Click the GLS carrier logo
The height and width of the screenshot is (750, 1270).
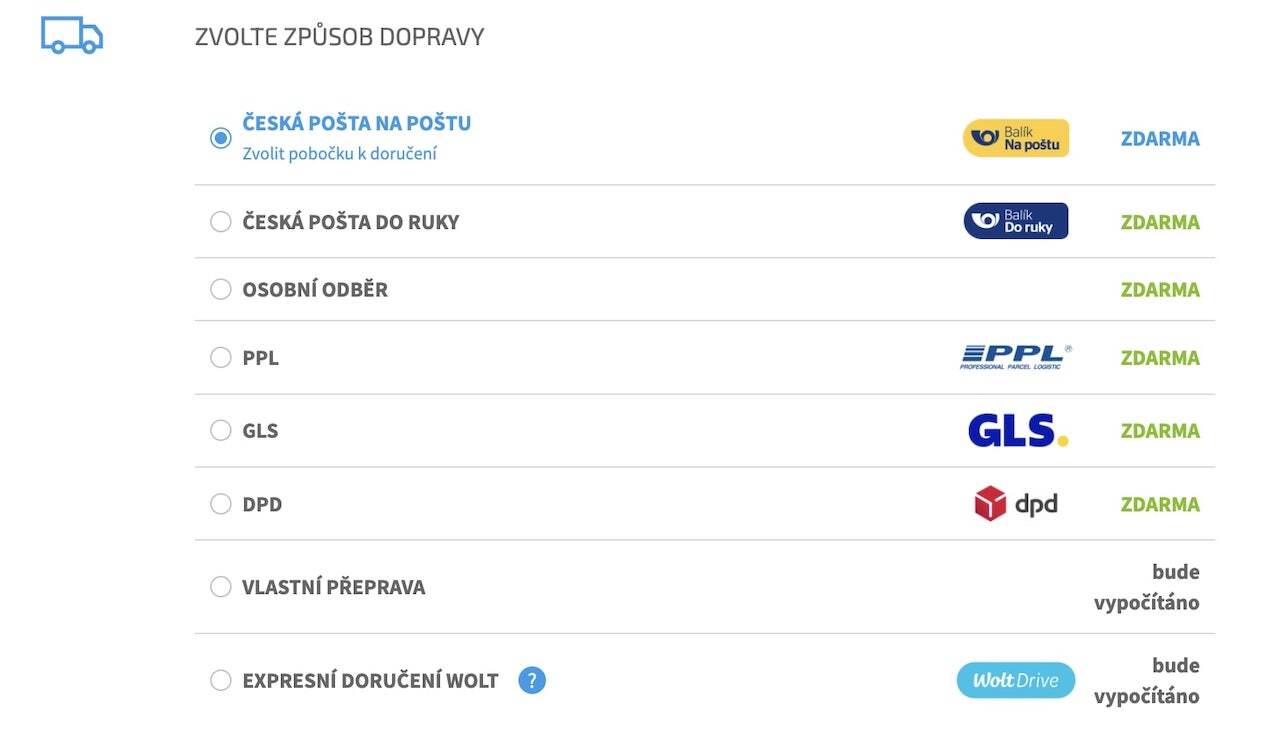point(1018,431)
